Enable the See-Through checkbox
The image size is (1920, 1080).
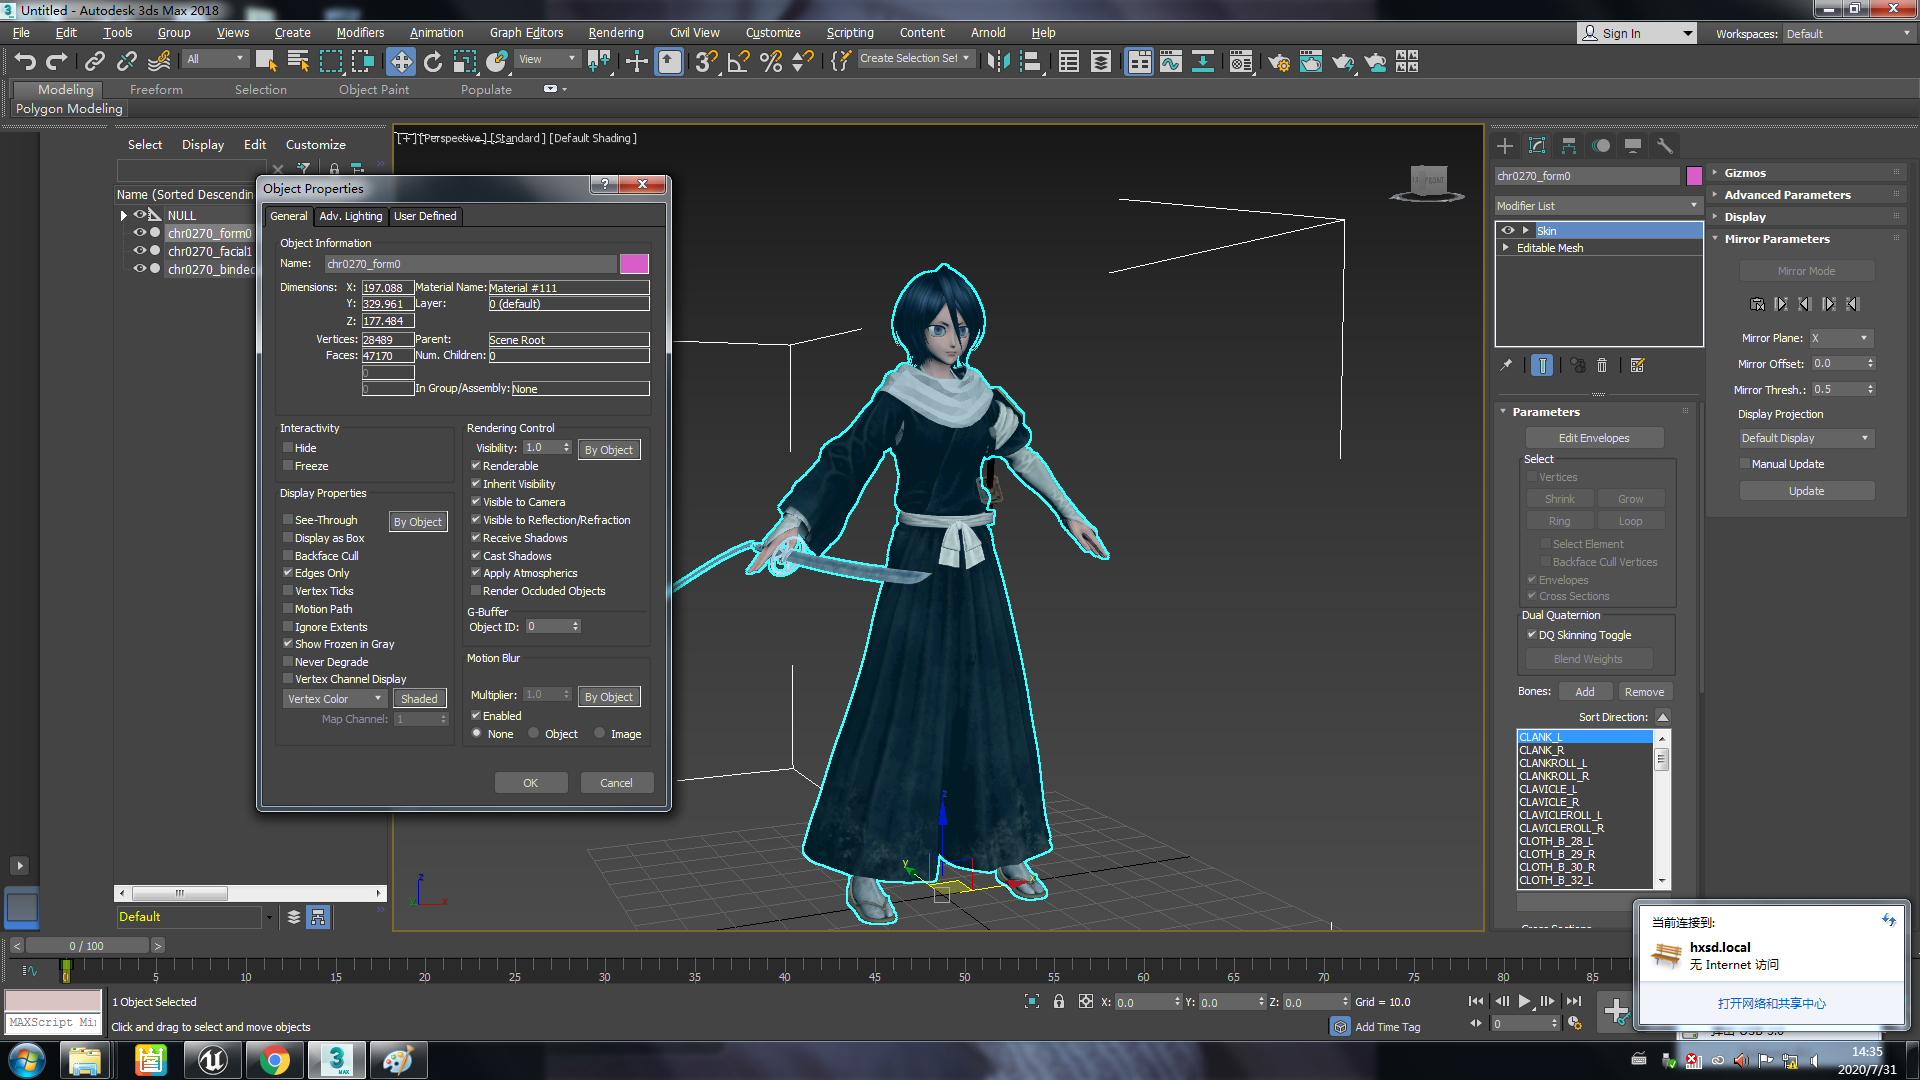pos(288,520)
